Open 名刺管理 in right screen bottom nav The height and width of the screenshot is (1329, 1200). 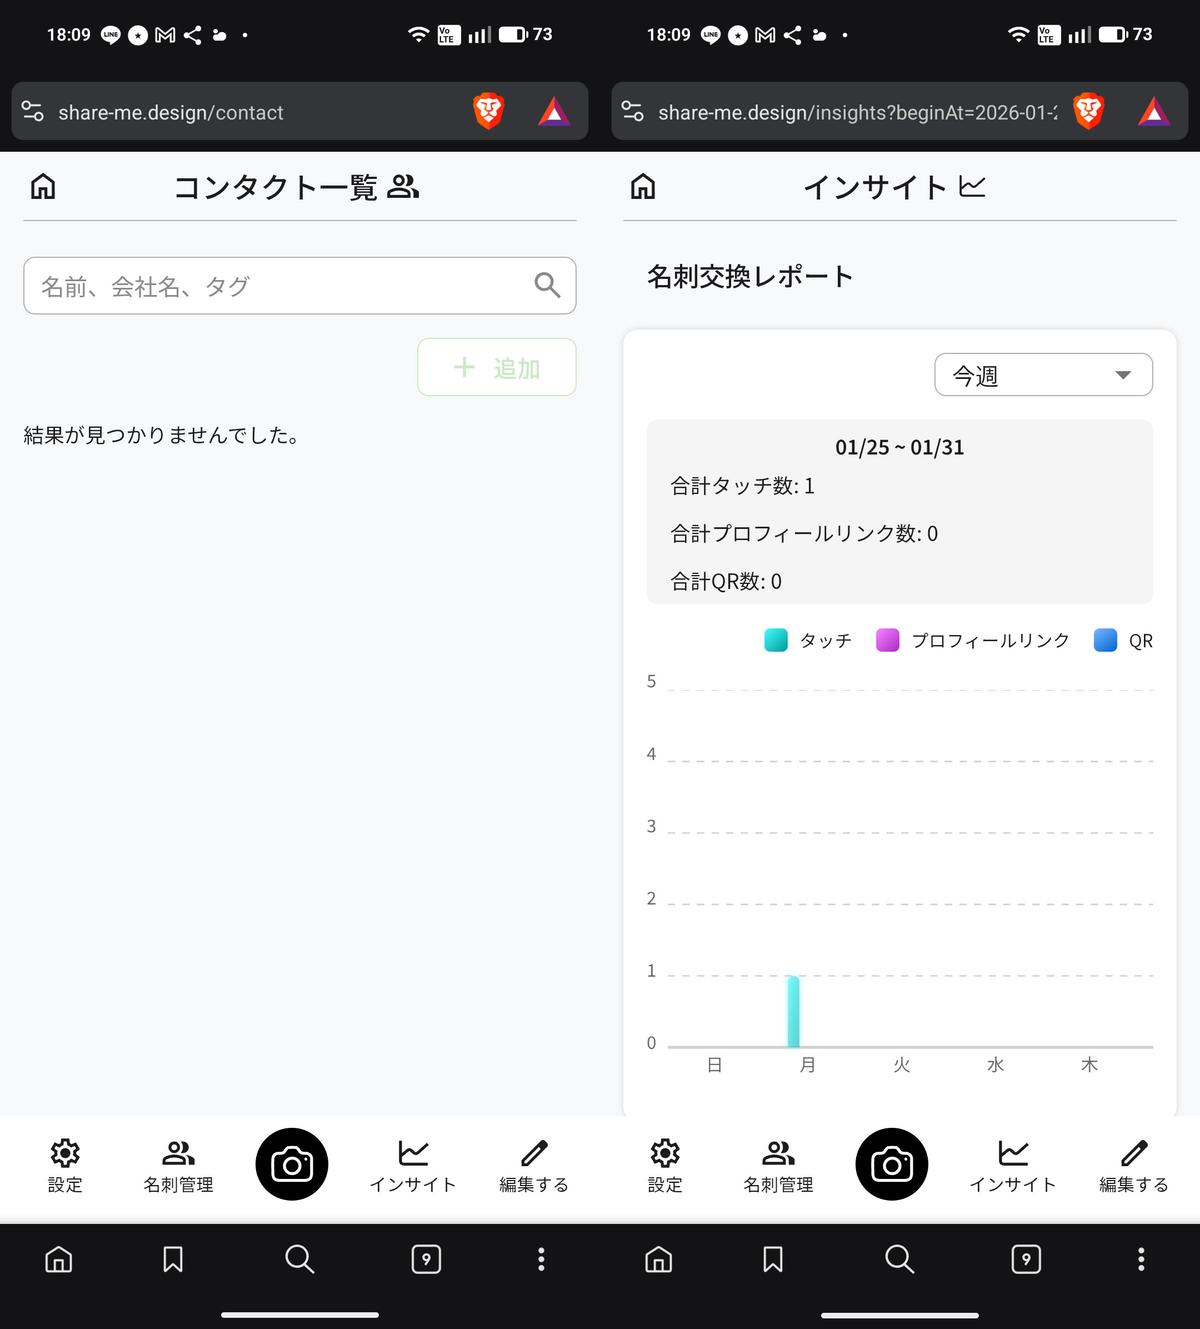click(778, 1166)
